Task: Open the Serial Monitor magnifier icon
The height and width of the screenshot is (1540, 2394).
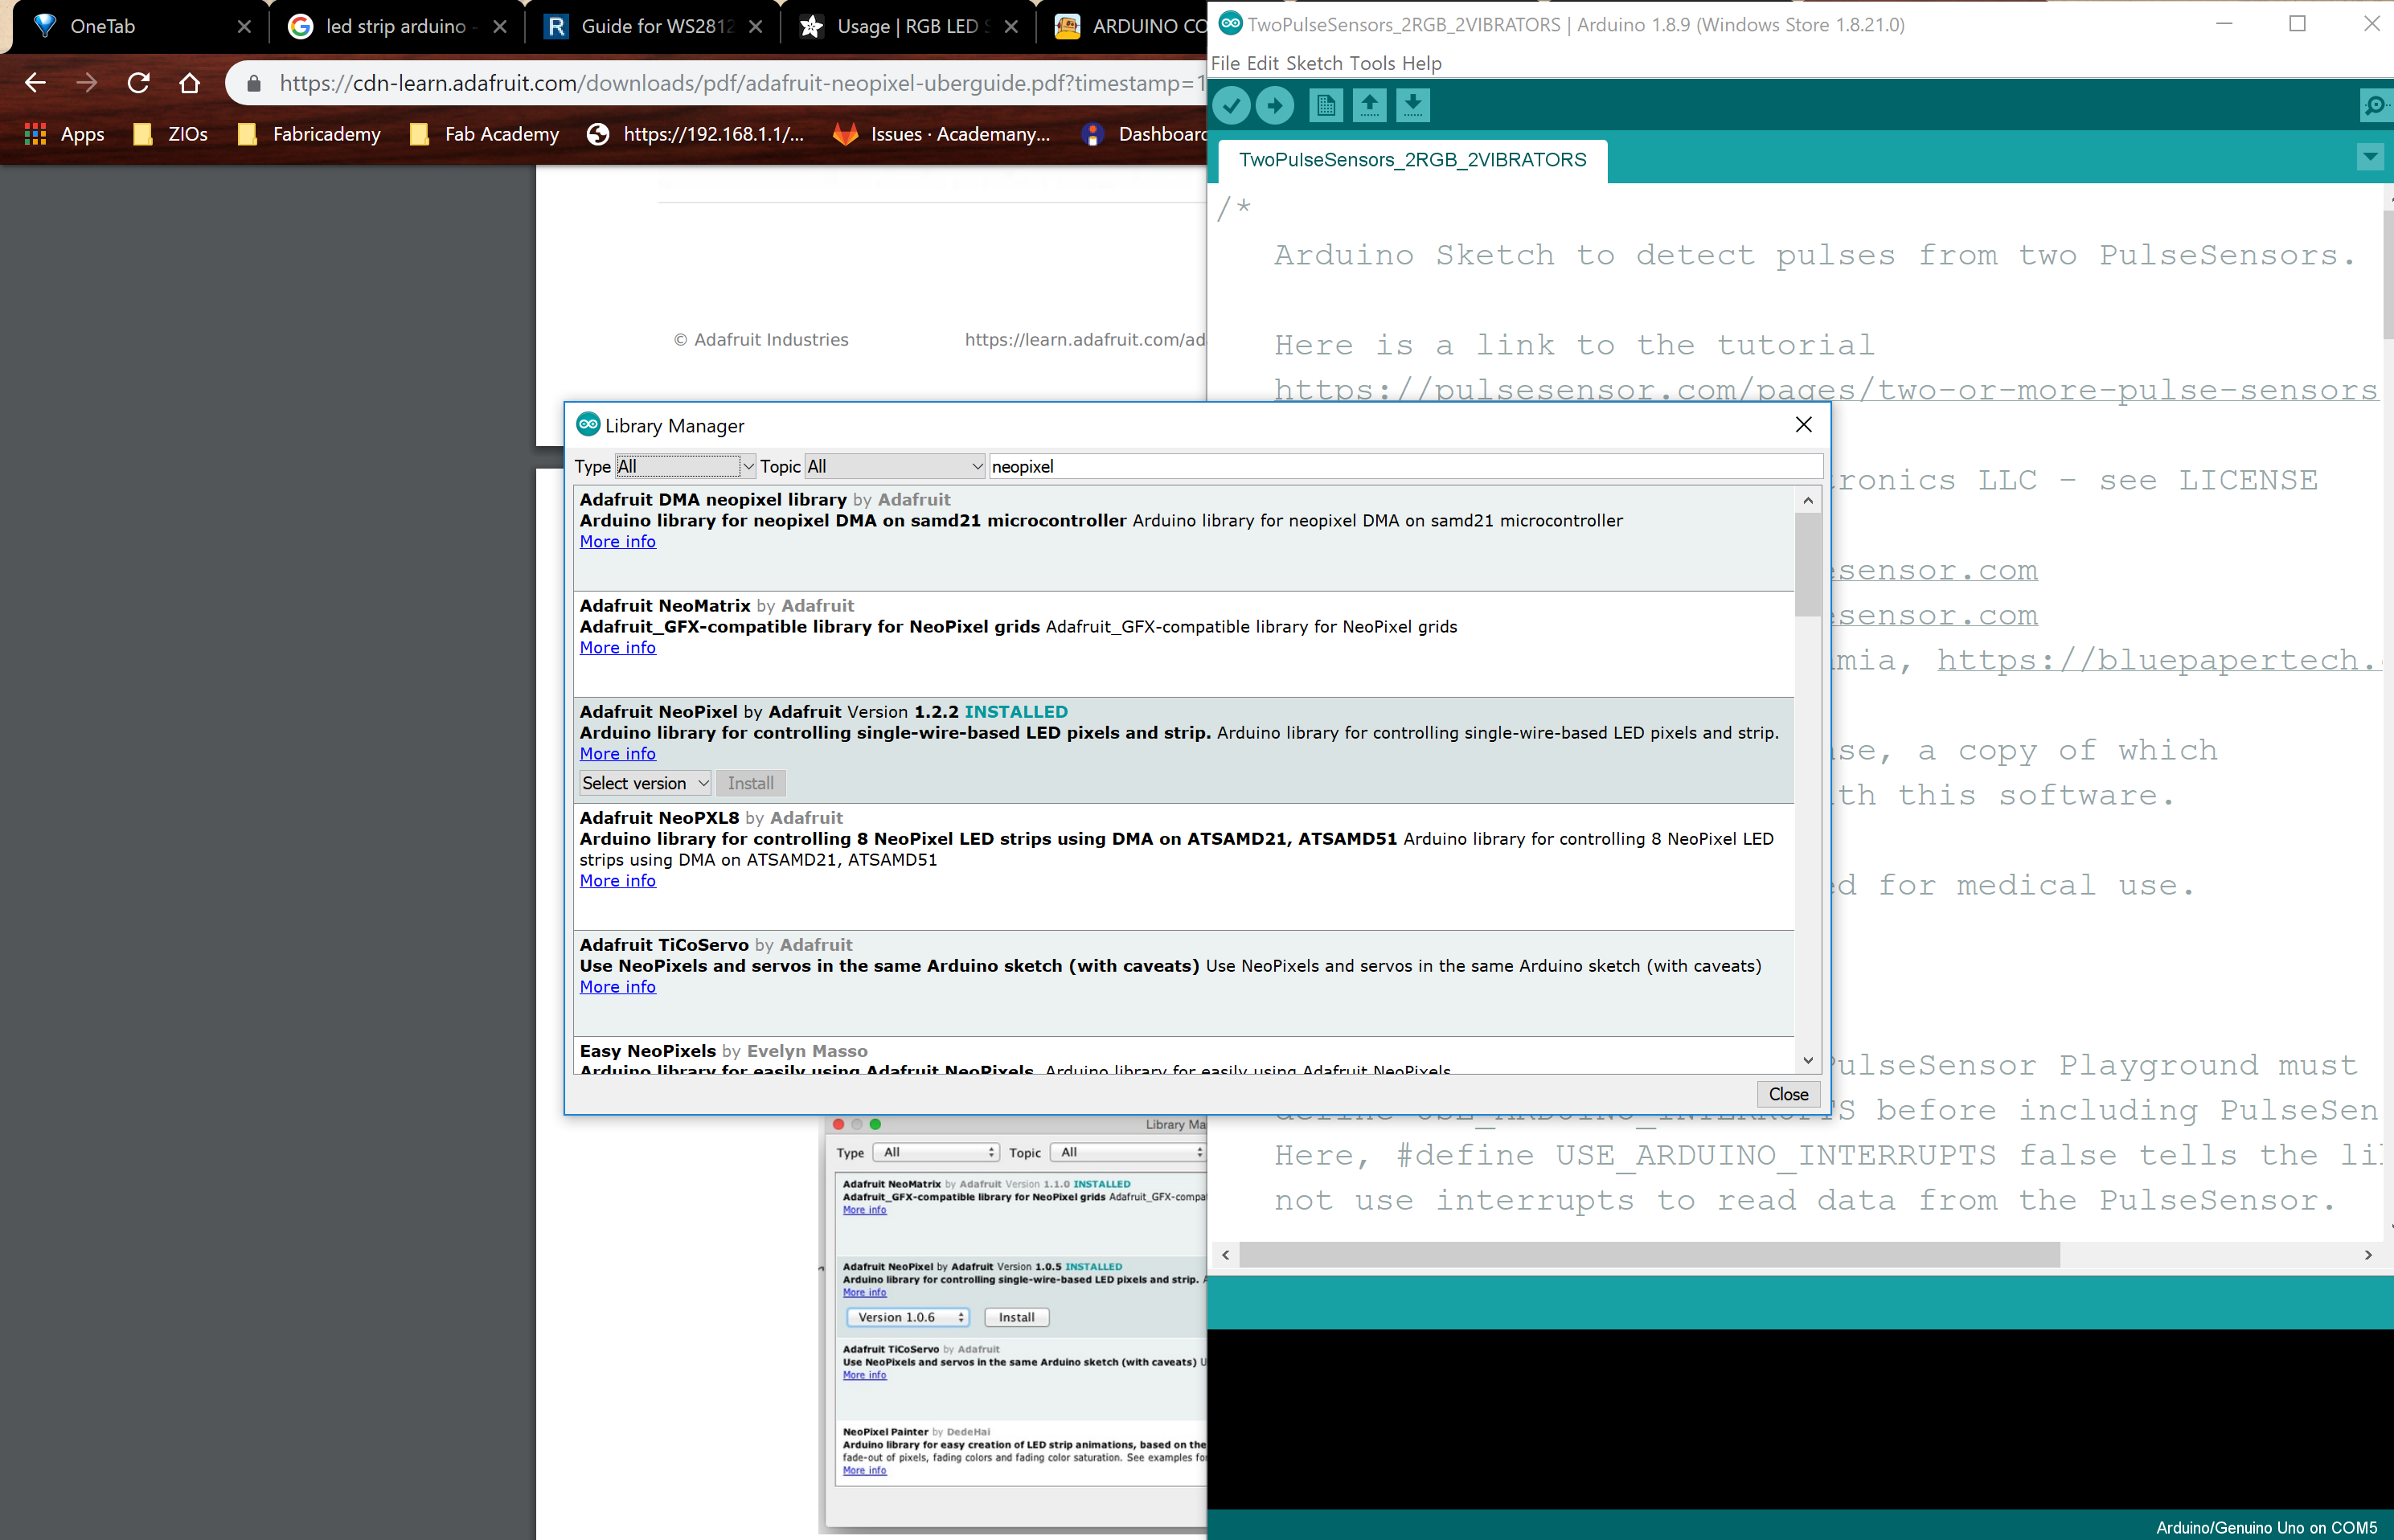Action: click(x=2375, y=105)
